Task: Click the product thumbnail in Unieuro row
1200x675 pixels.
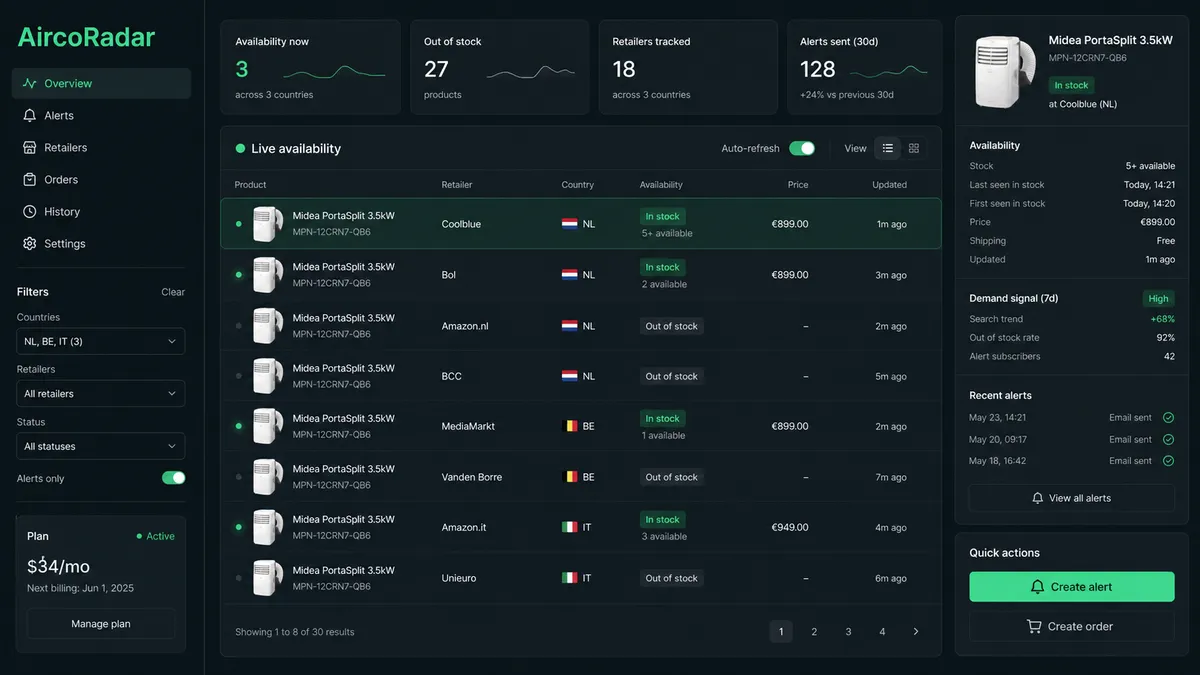Action: [267, 578]
